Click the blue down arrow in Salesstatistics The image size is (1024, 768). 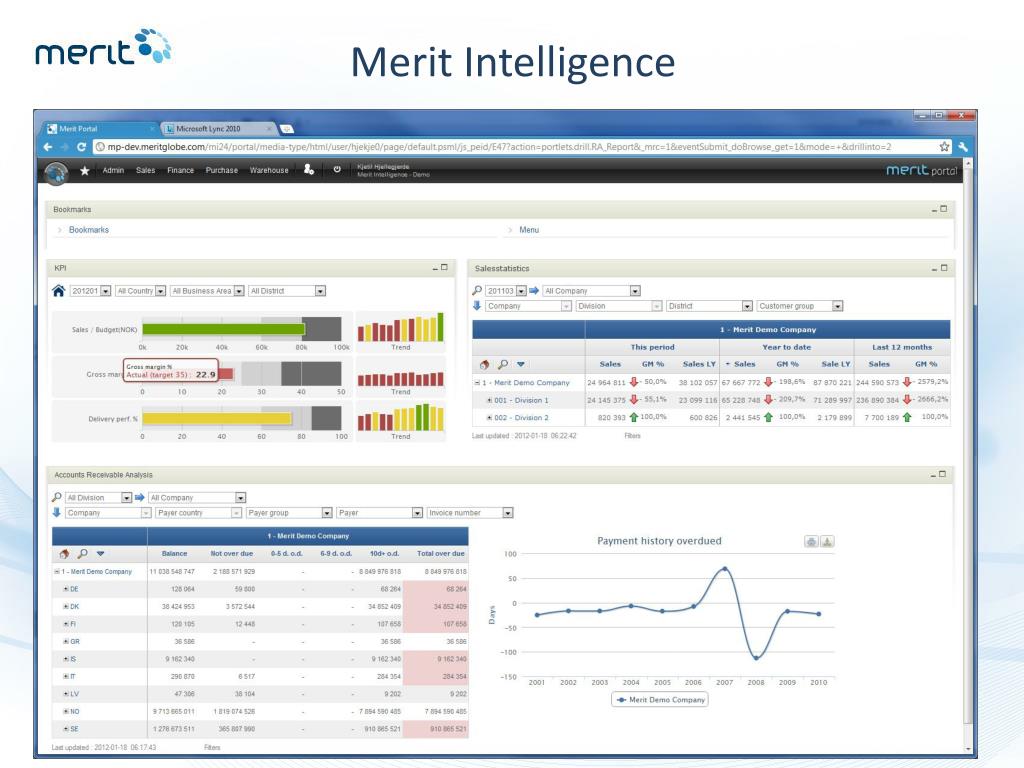click(477, 306)
